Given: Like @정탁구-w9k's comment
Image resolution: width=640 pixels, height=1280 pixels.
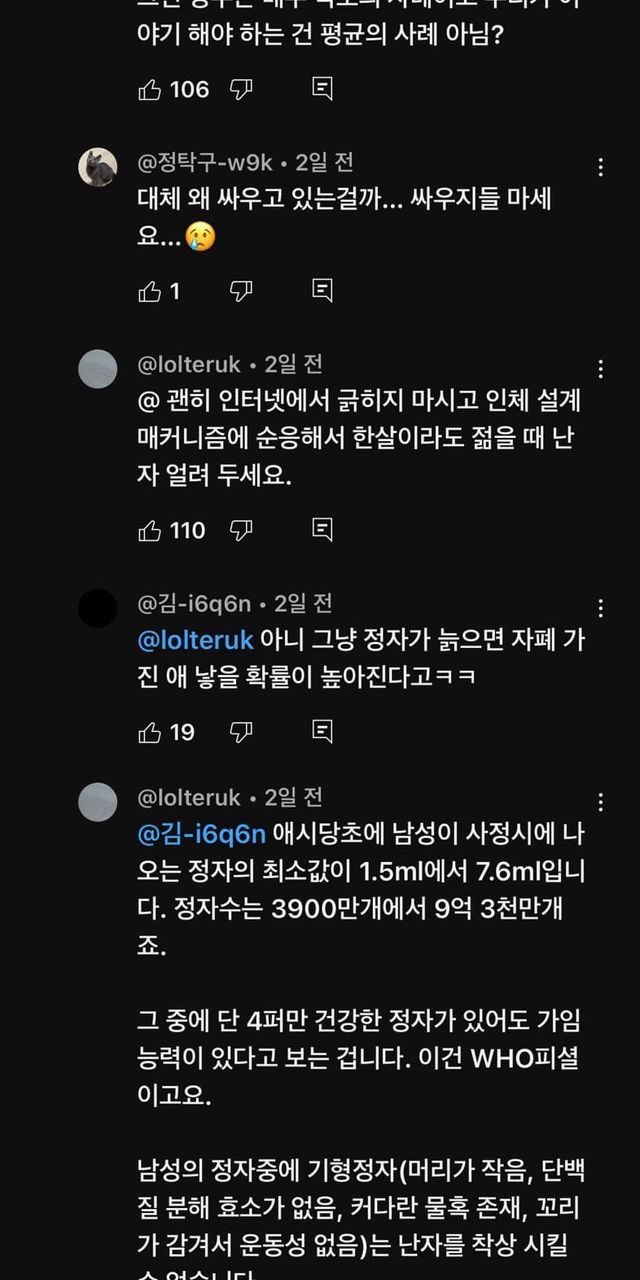Looking at the screenshot, I should pos(150,291).
